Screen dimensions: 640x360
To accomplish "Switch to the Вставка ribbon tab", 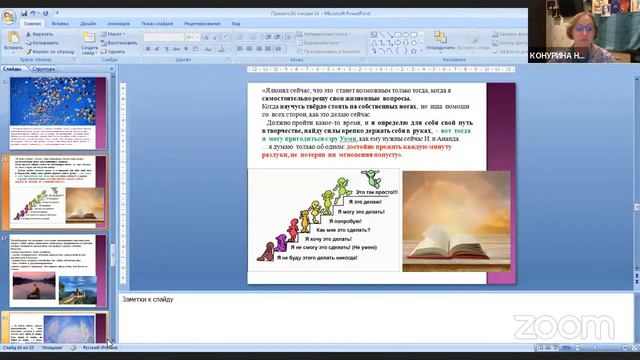I will (60, 24).
